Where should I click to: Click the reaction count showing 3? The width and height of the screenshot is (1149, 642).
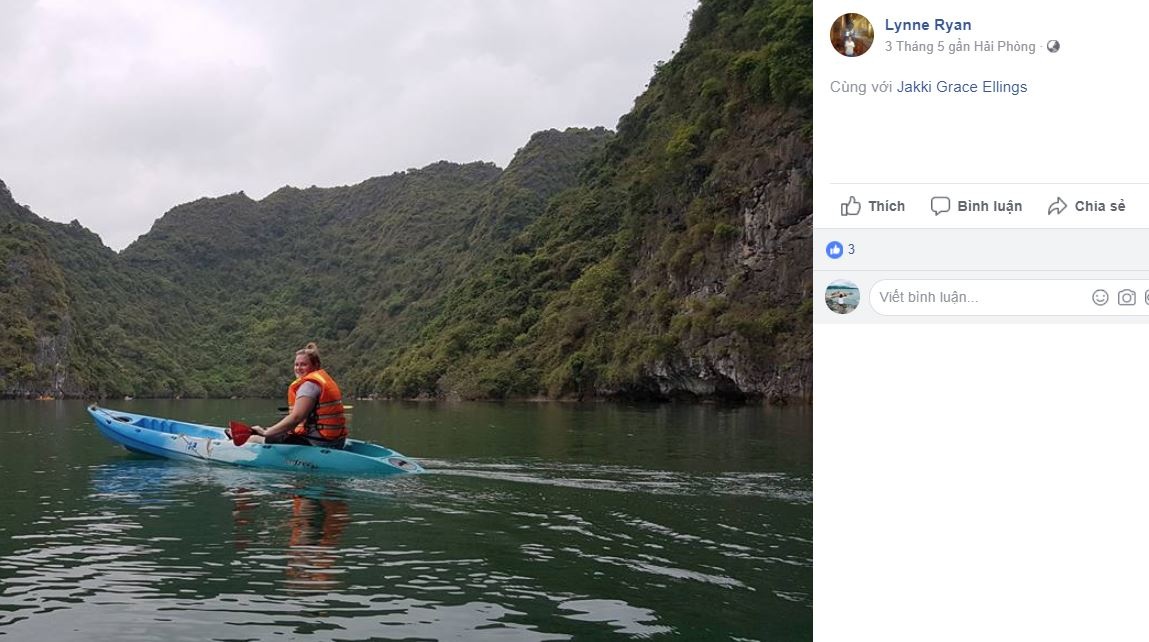[x=850, y=249]
